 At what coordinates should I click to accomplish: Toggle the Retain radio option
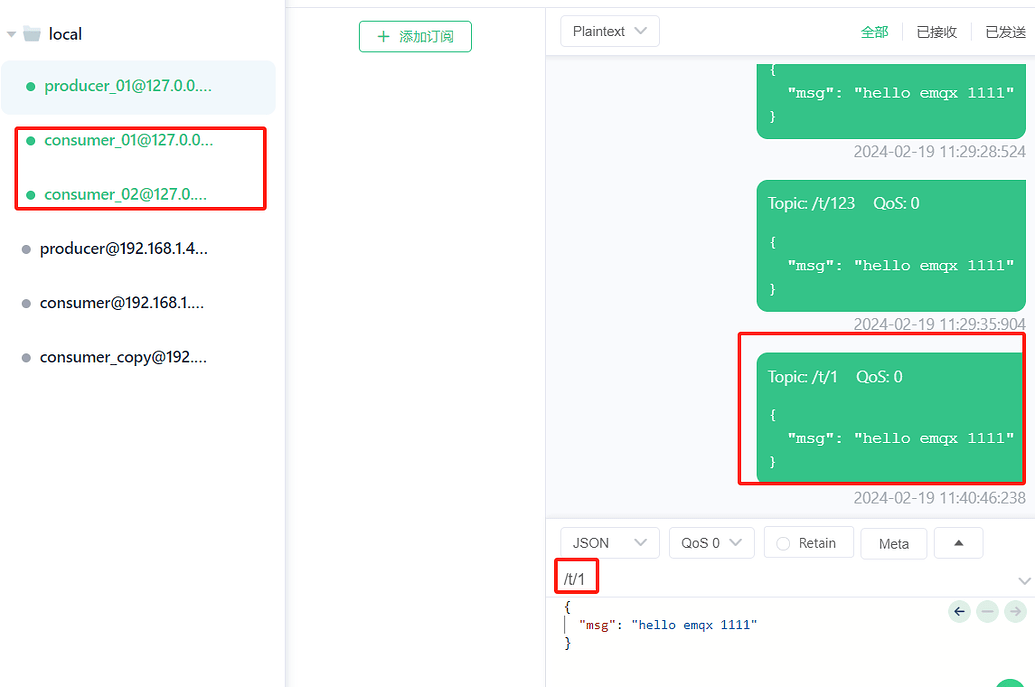(x=783, y=543)
